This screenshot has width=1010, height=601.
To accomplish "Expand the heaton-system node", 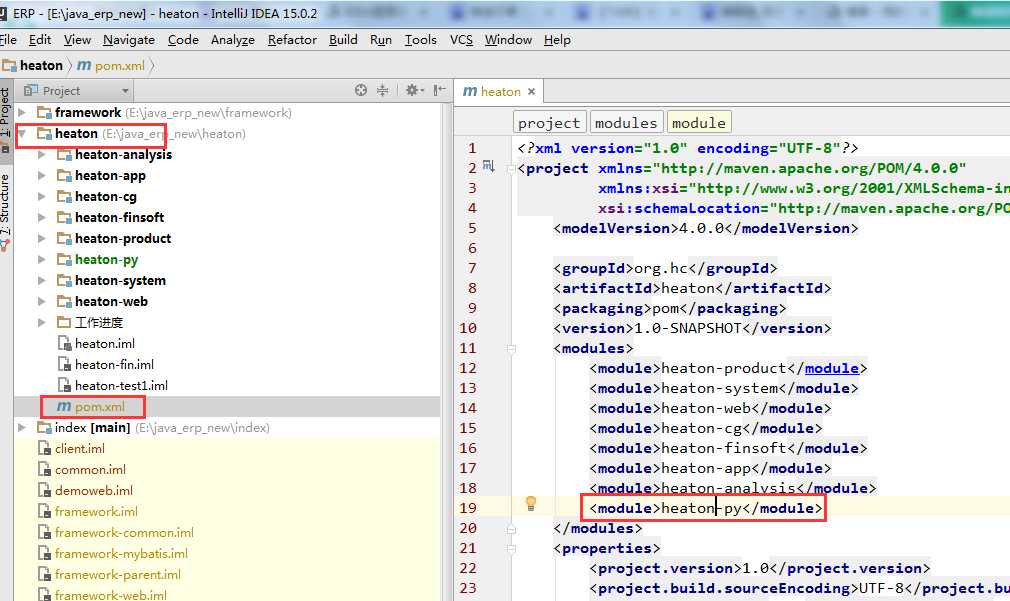I will (42, 280).
